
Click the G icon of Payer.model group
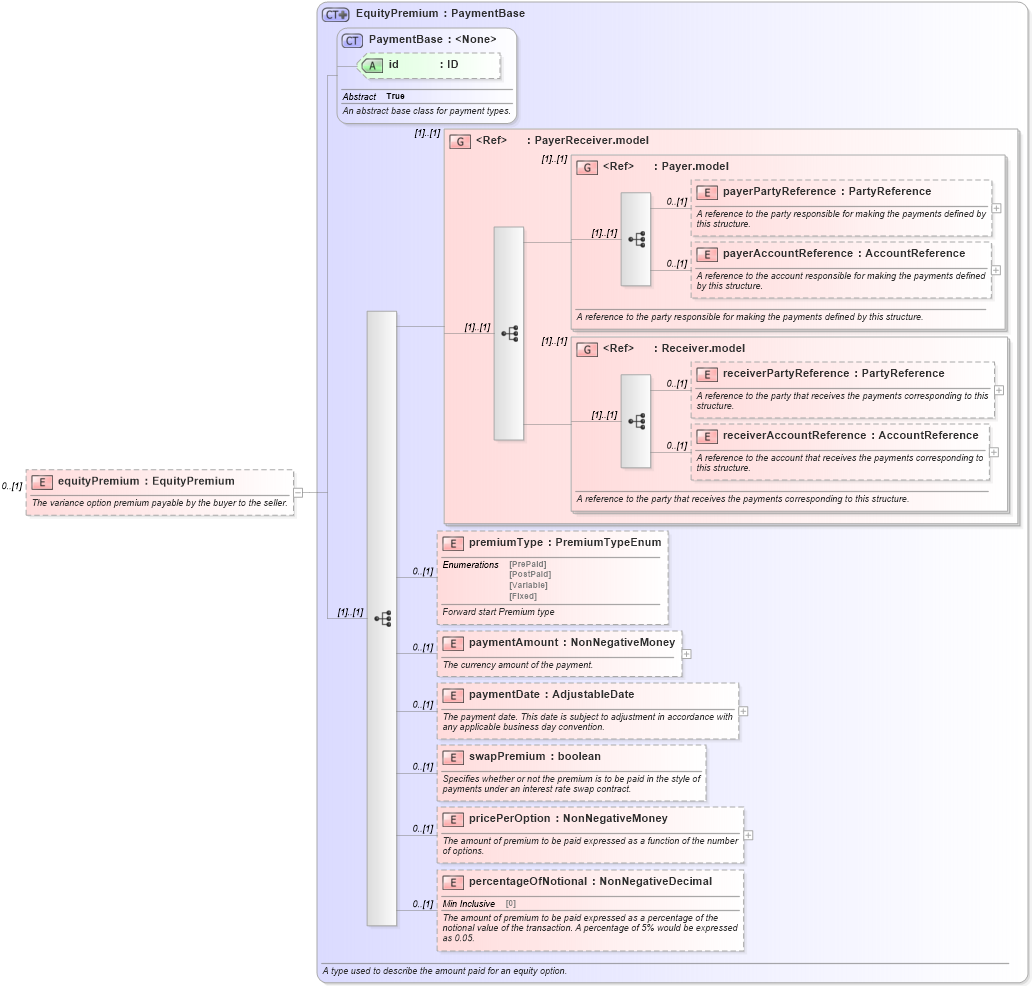pos(587,167)
